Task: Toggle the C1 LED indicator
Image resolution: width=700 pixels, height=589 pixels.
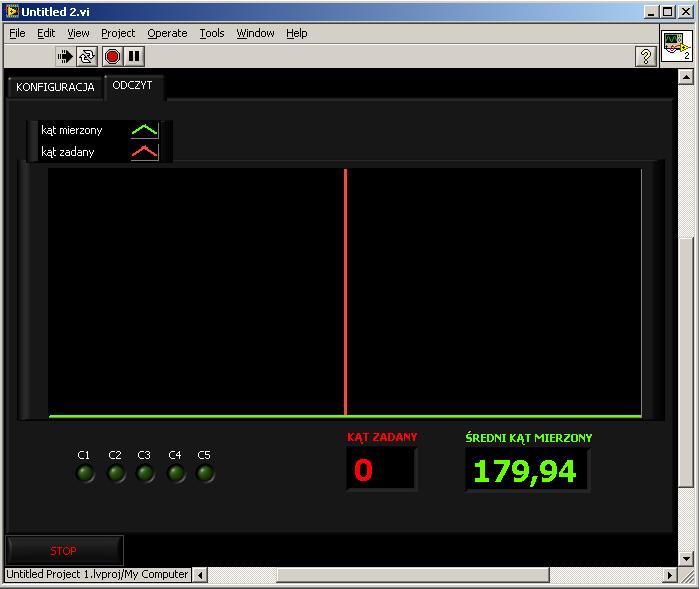Action: pyautogui.click(x=85, y=473)
